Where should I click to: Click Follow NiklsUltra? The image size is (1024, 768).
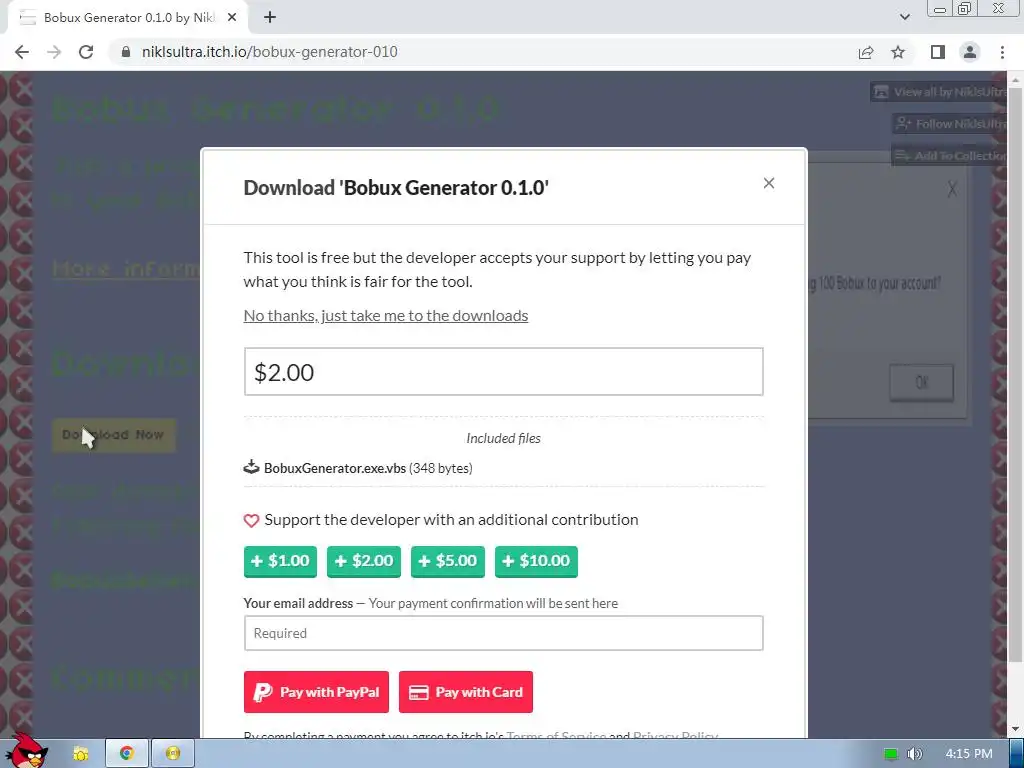tap(950, 124)
